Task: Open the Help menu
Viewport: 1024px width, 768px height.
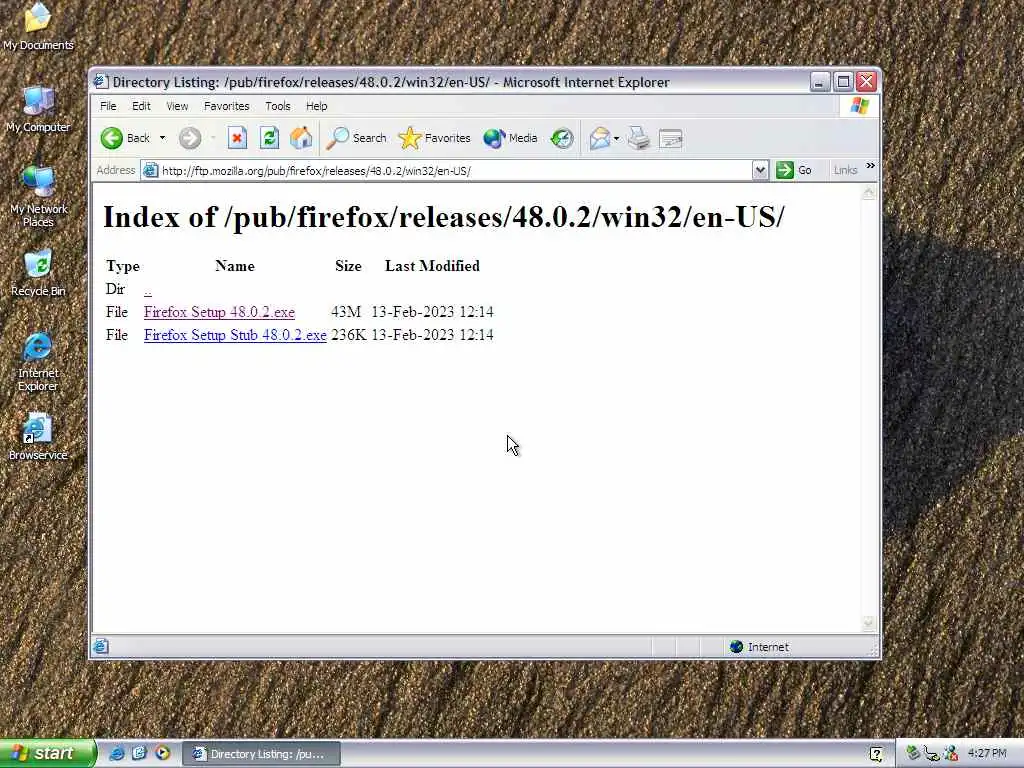Action: [x=317, y=106]
